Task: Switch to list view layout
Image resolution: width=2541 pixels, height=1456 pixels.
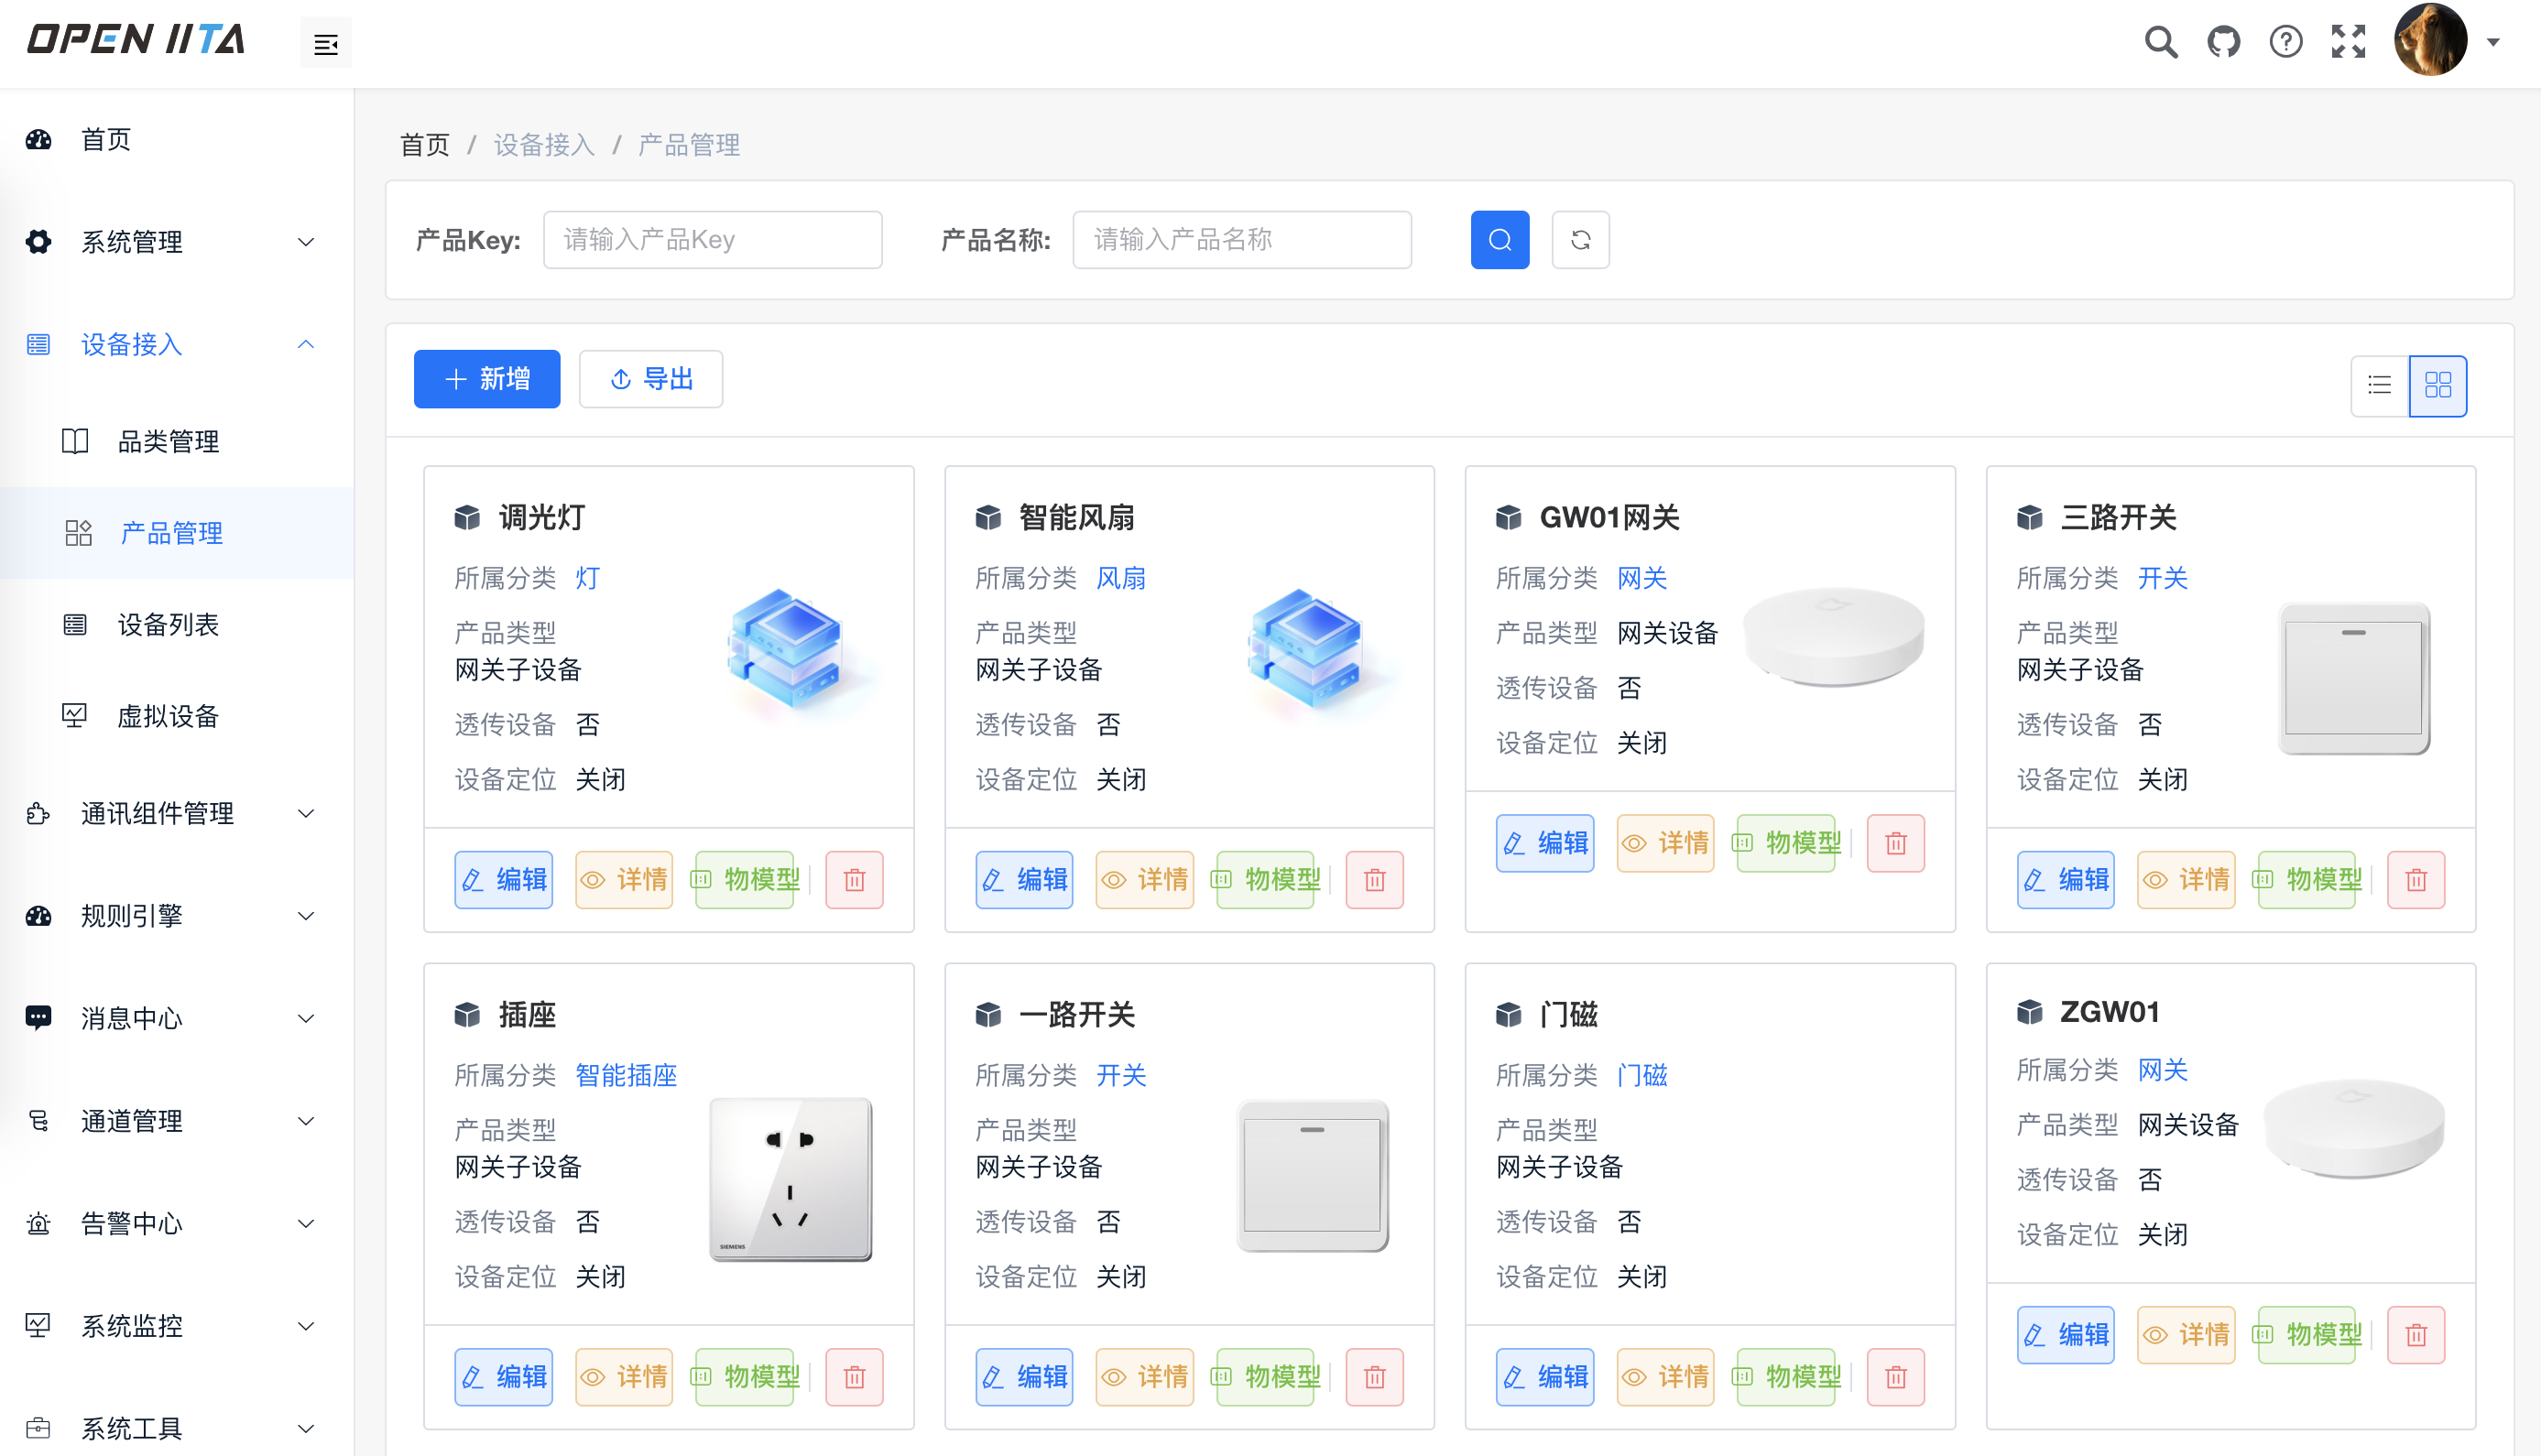Action: (2379, 385)
